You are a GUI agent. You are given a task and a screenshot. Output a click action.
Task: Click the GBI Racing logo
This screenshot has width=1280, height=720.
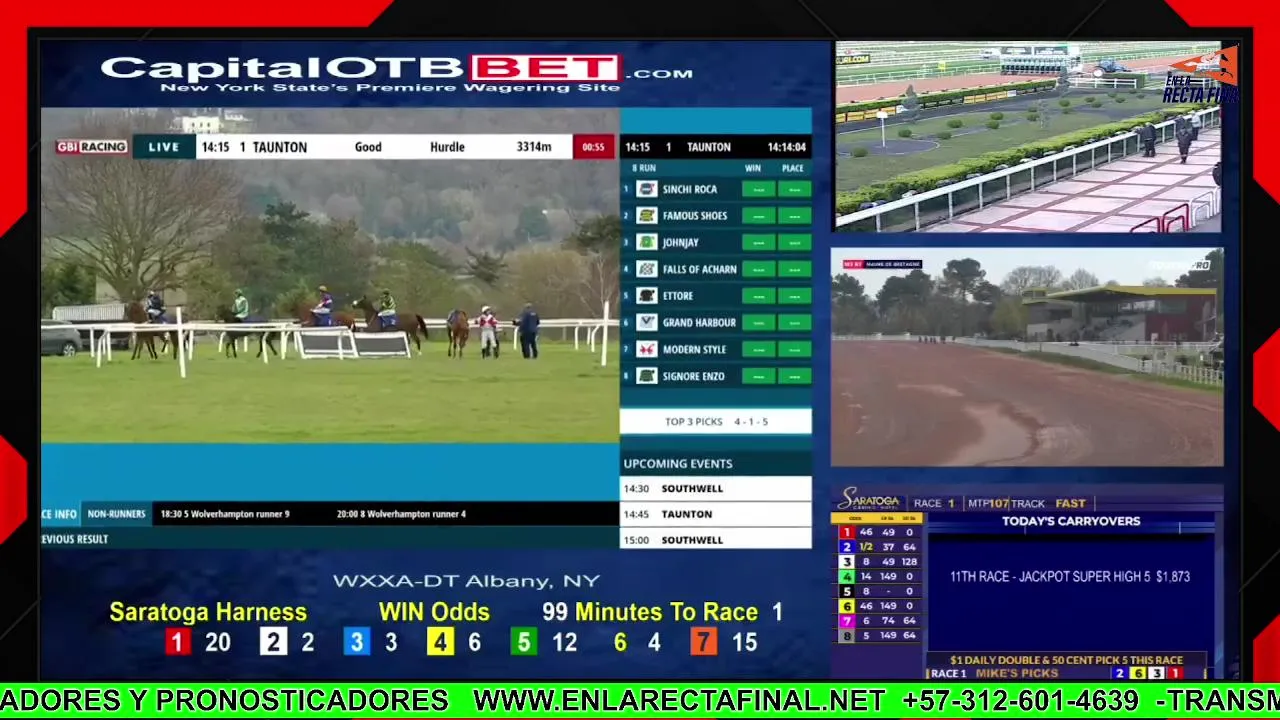click(92, 147)
